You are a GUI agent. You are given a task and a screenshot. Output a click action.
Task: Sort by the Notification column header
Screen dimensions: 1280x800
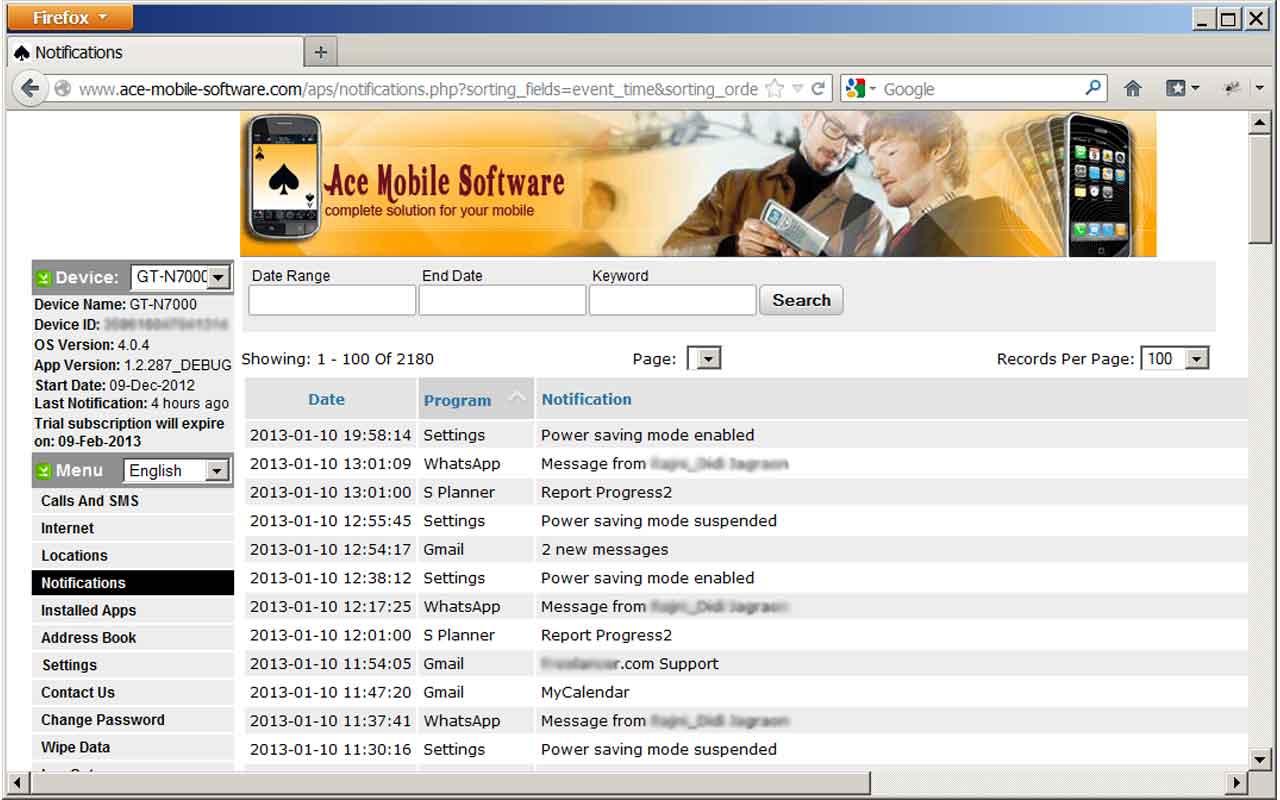pyautogui.click(x=586, y=399)
